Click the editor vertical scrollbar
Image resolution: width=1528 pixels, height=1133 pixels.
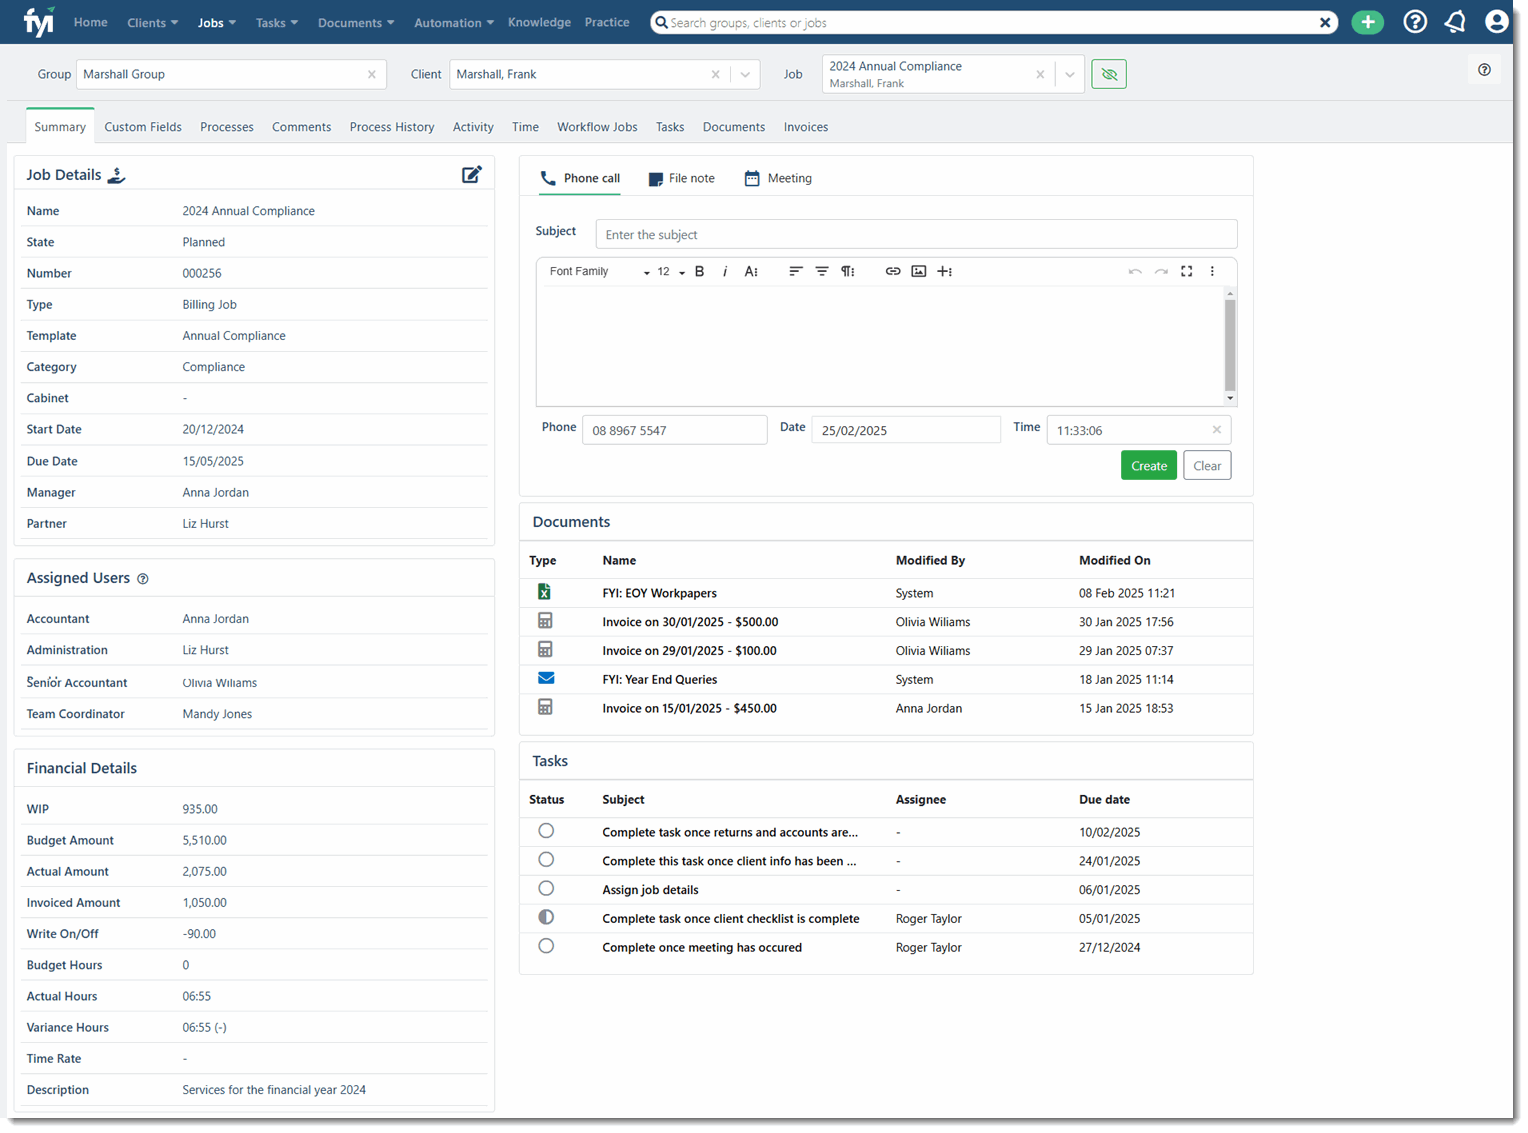coord(1230,346)
